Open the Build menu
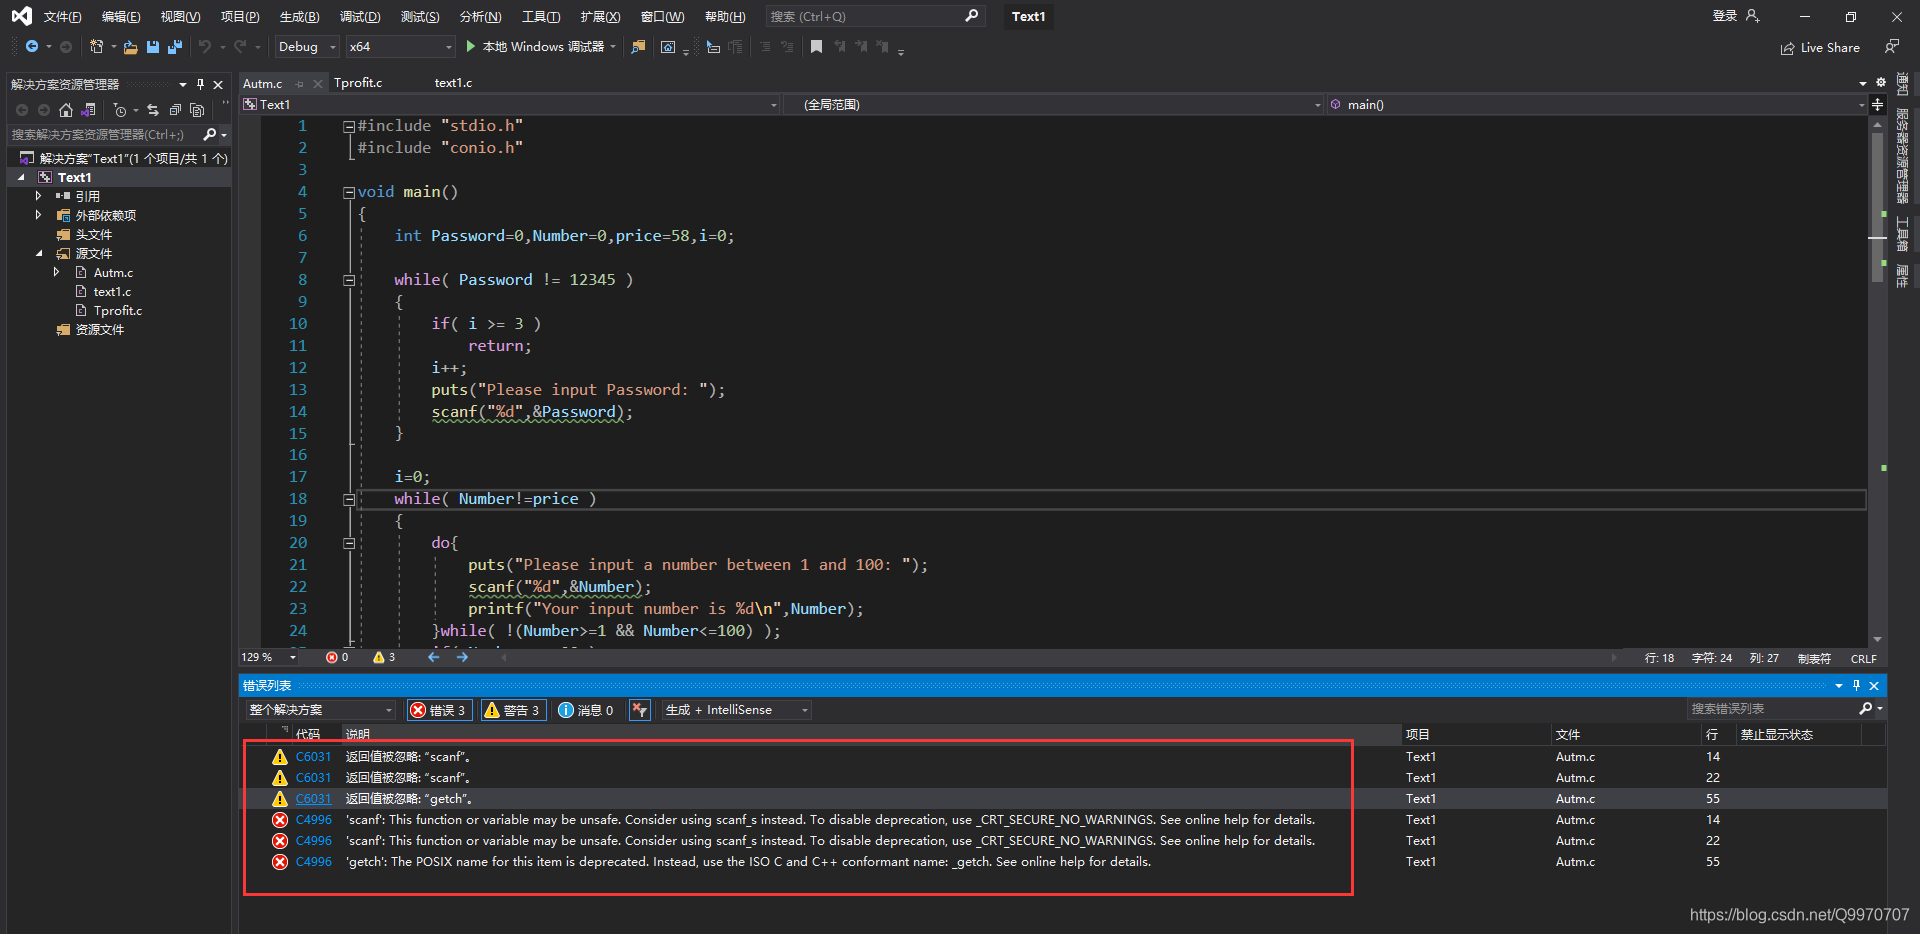Viewport: 1920px width, 934px height. 299,17
